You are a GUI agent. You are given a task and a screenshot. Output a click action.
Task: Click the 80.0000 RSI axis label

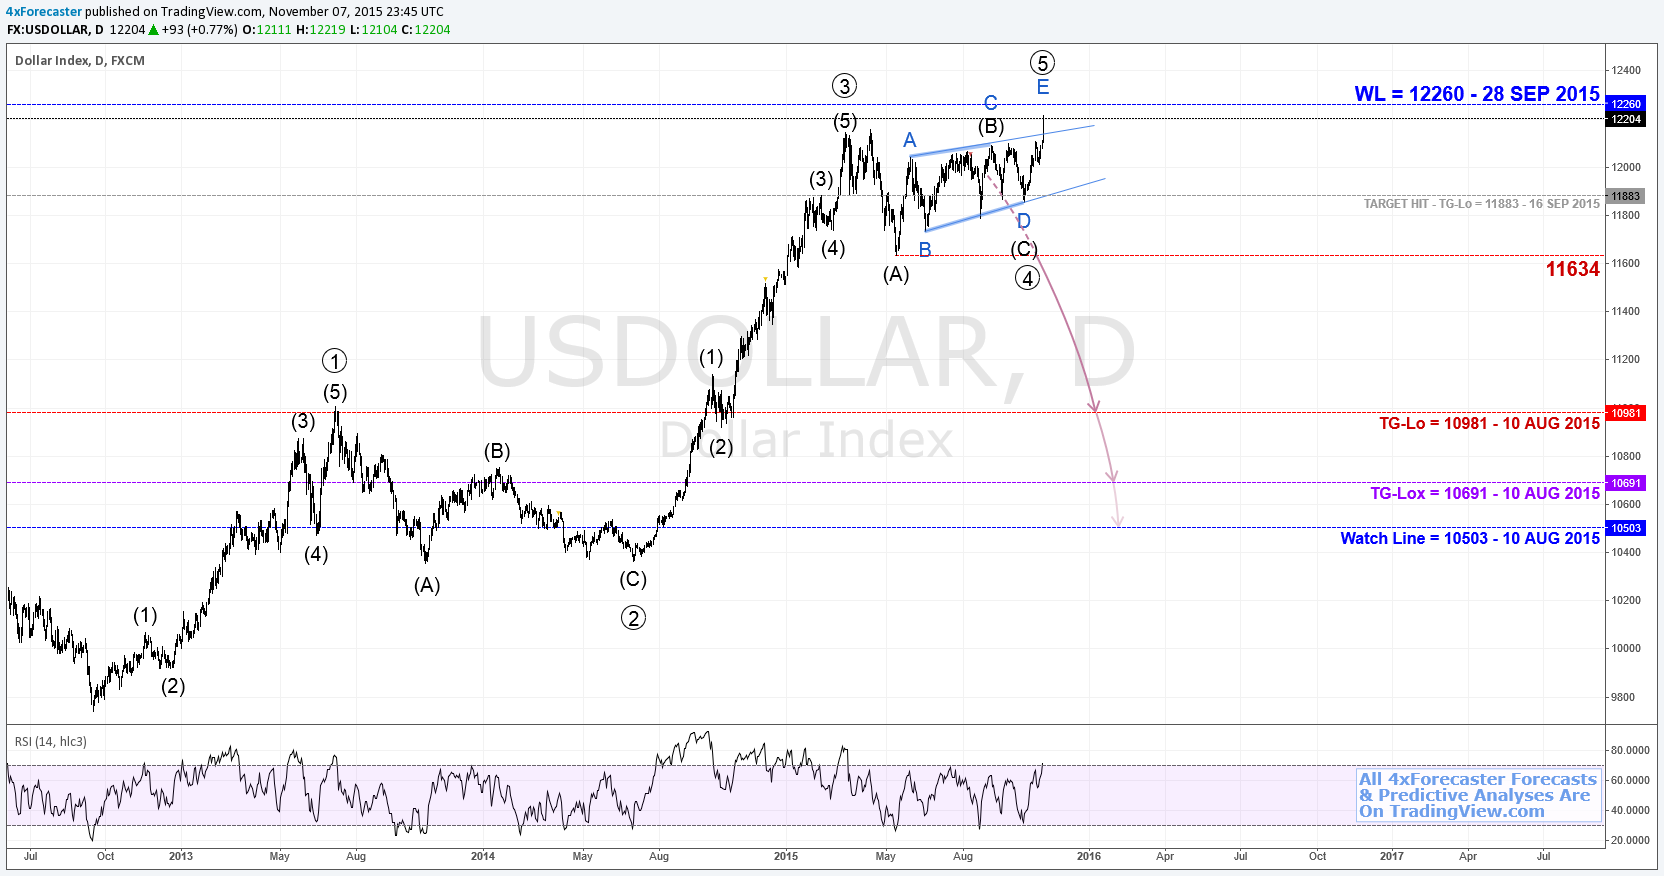(x=1630, y=750)
